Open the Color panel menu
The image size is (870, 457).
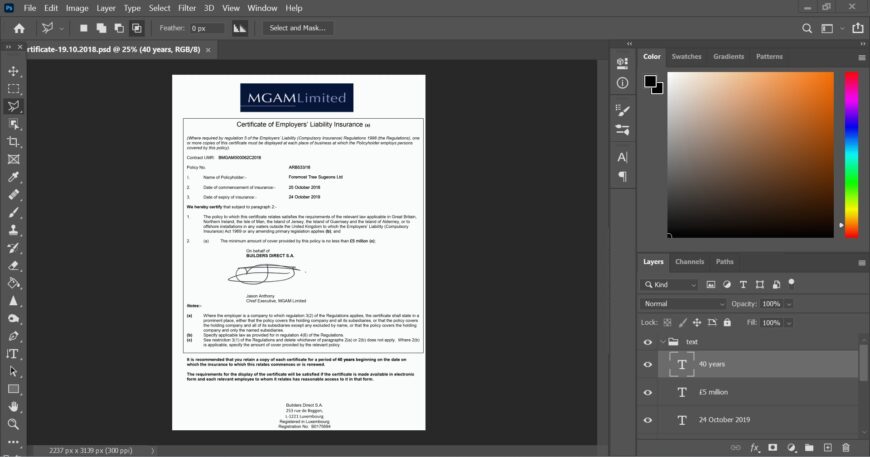tap(862, 57)
